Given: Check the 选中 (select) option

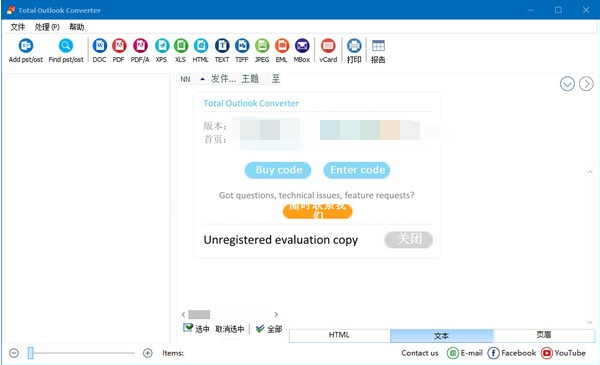Looking at the screenshot, I should 196,329.
